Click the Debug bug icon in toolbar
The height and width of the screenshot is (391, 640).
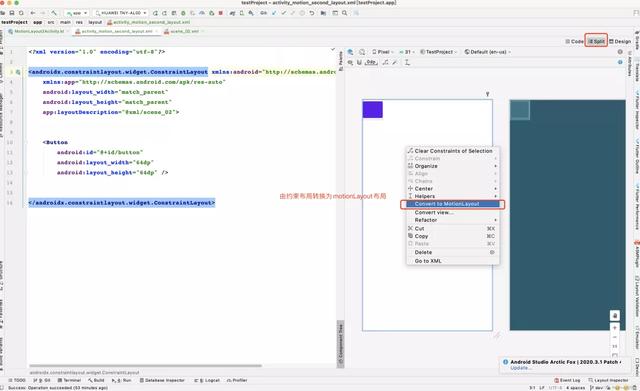pyautogui.click(x=183, y=13)
